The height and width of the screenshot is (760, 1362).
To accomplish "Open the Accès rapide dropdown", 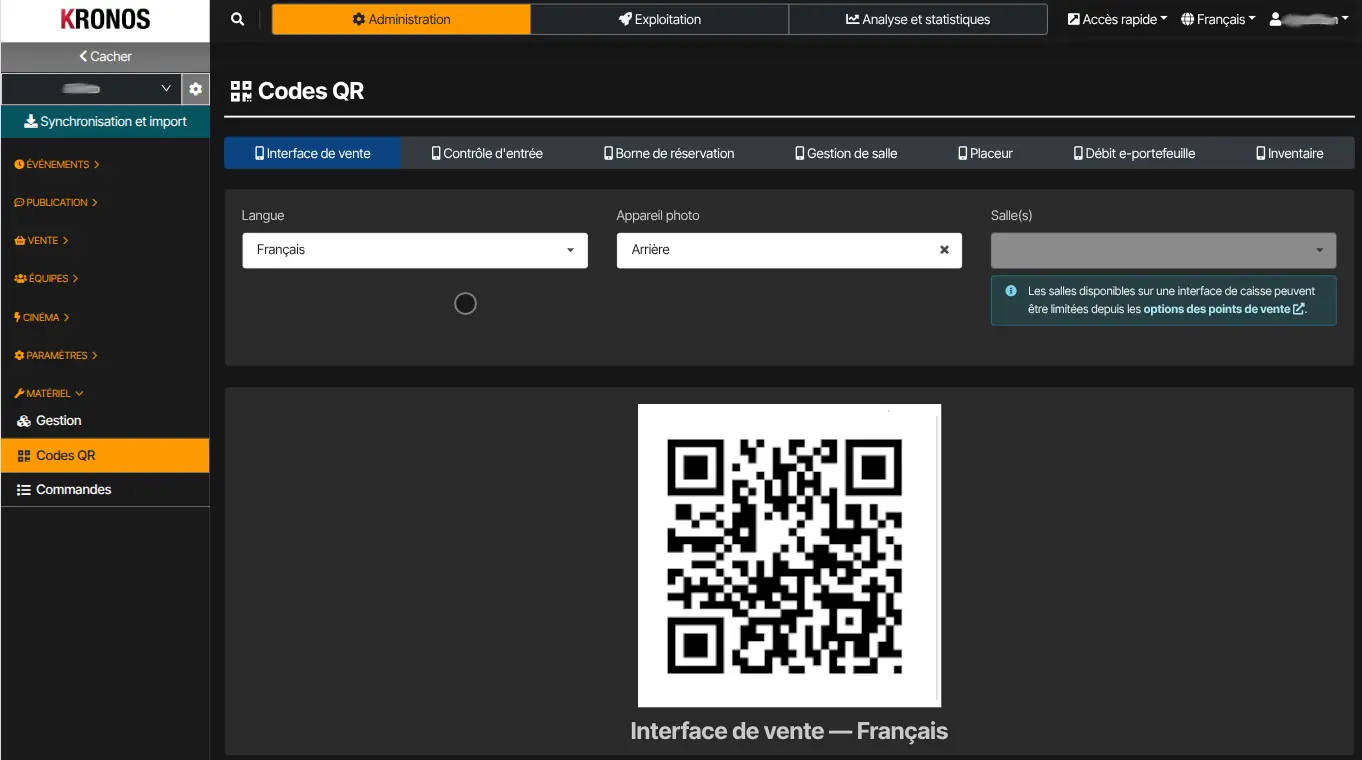I will click(1117, 19).
